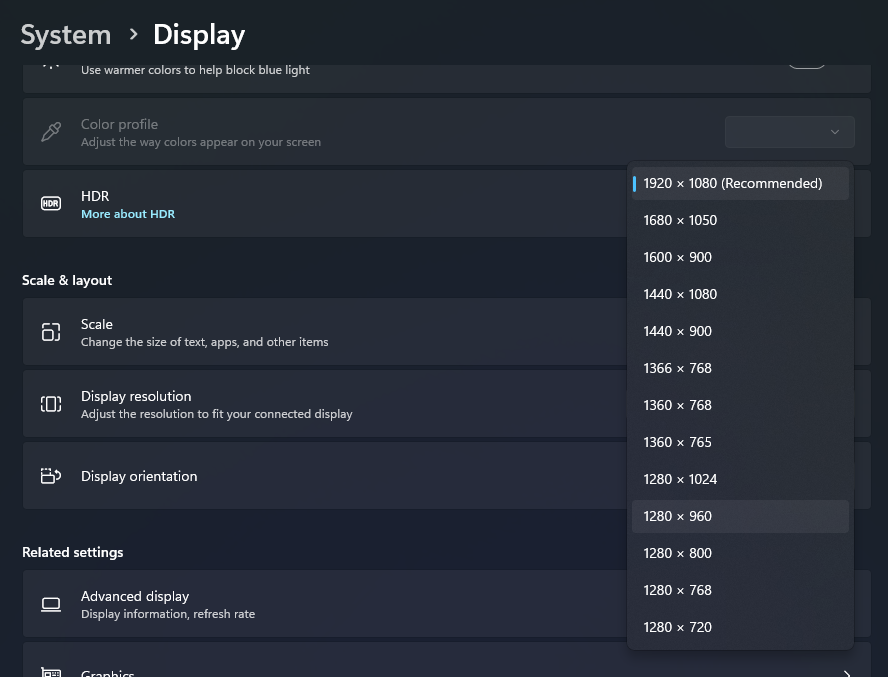
Task: Click the Advanced display monitor icon
Action: tap(51, 604)
